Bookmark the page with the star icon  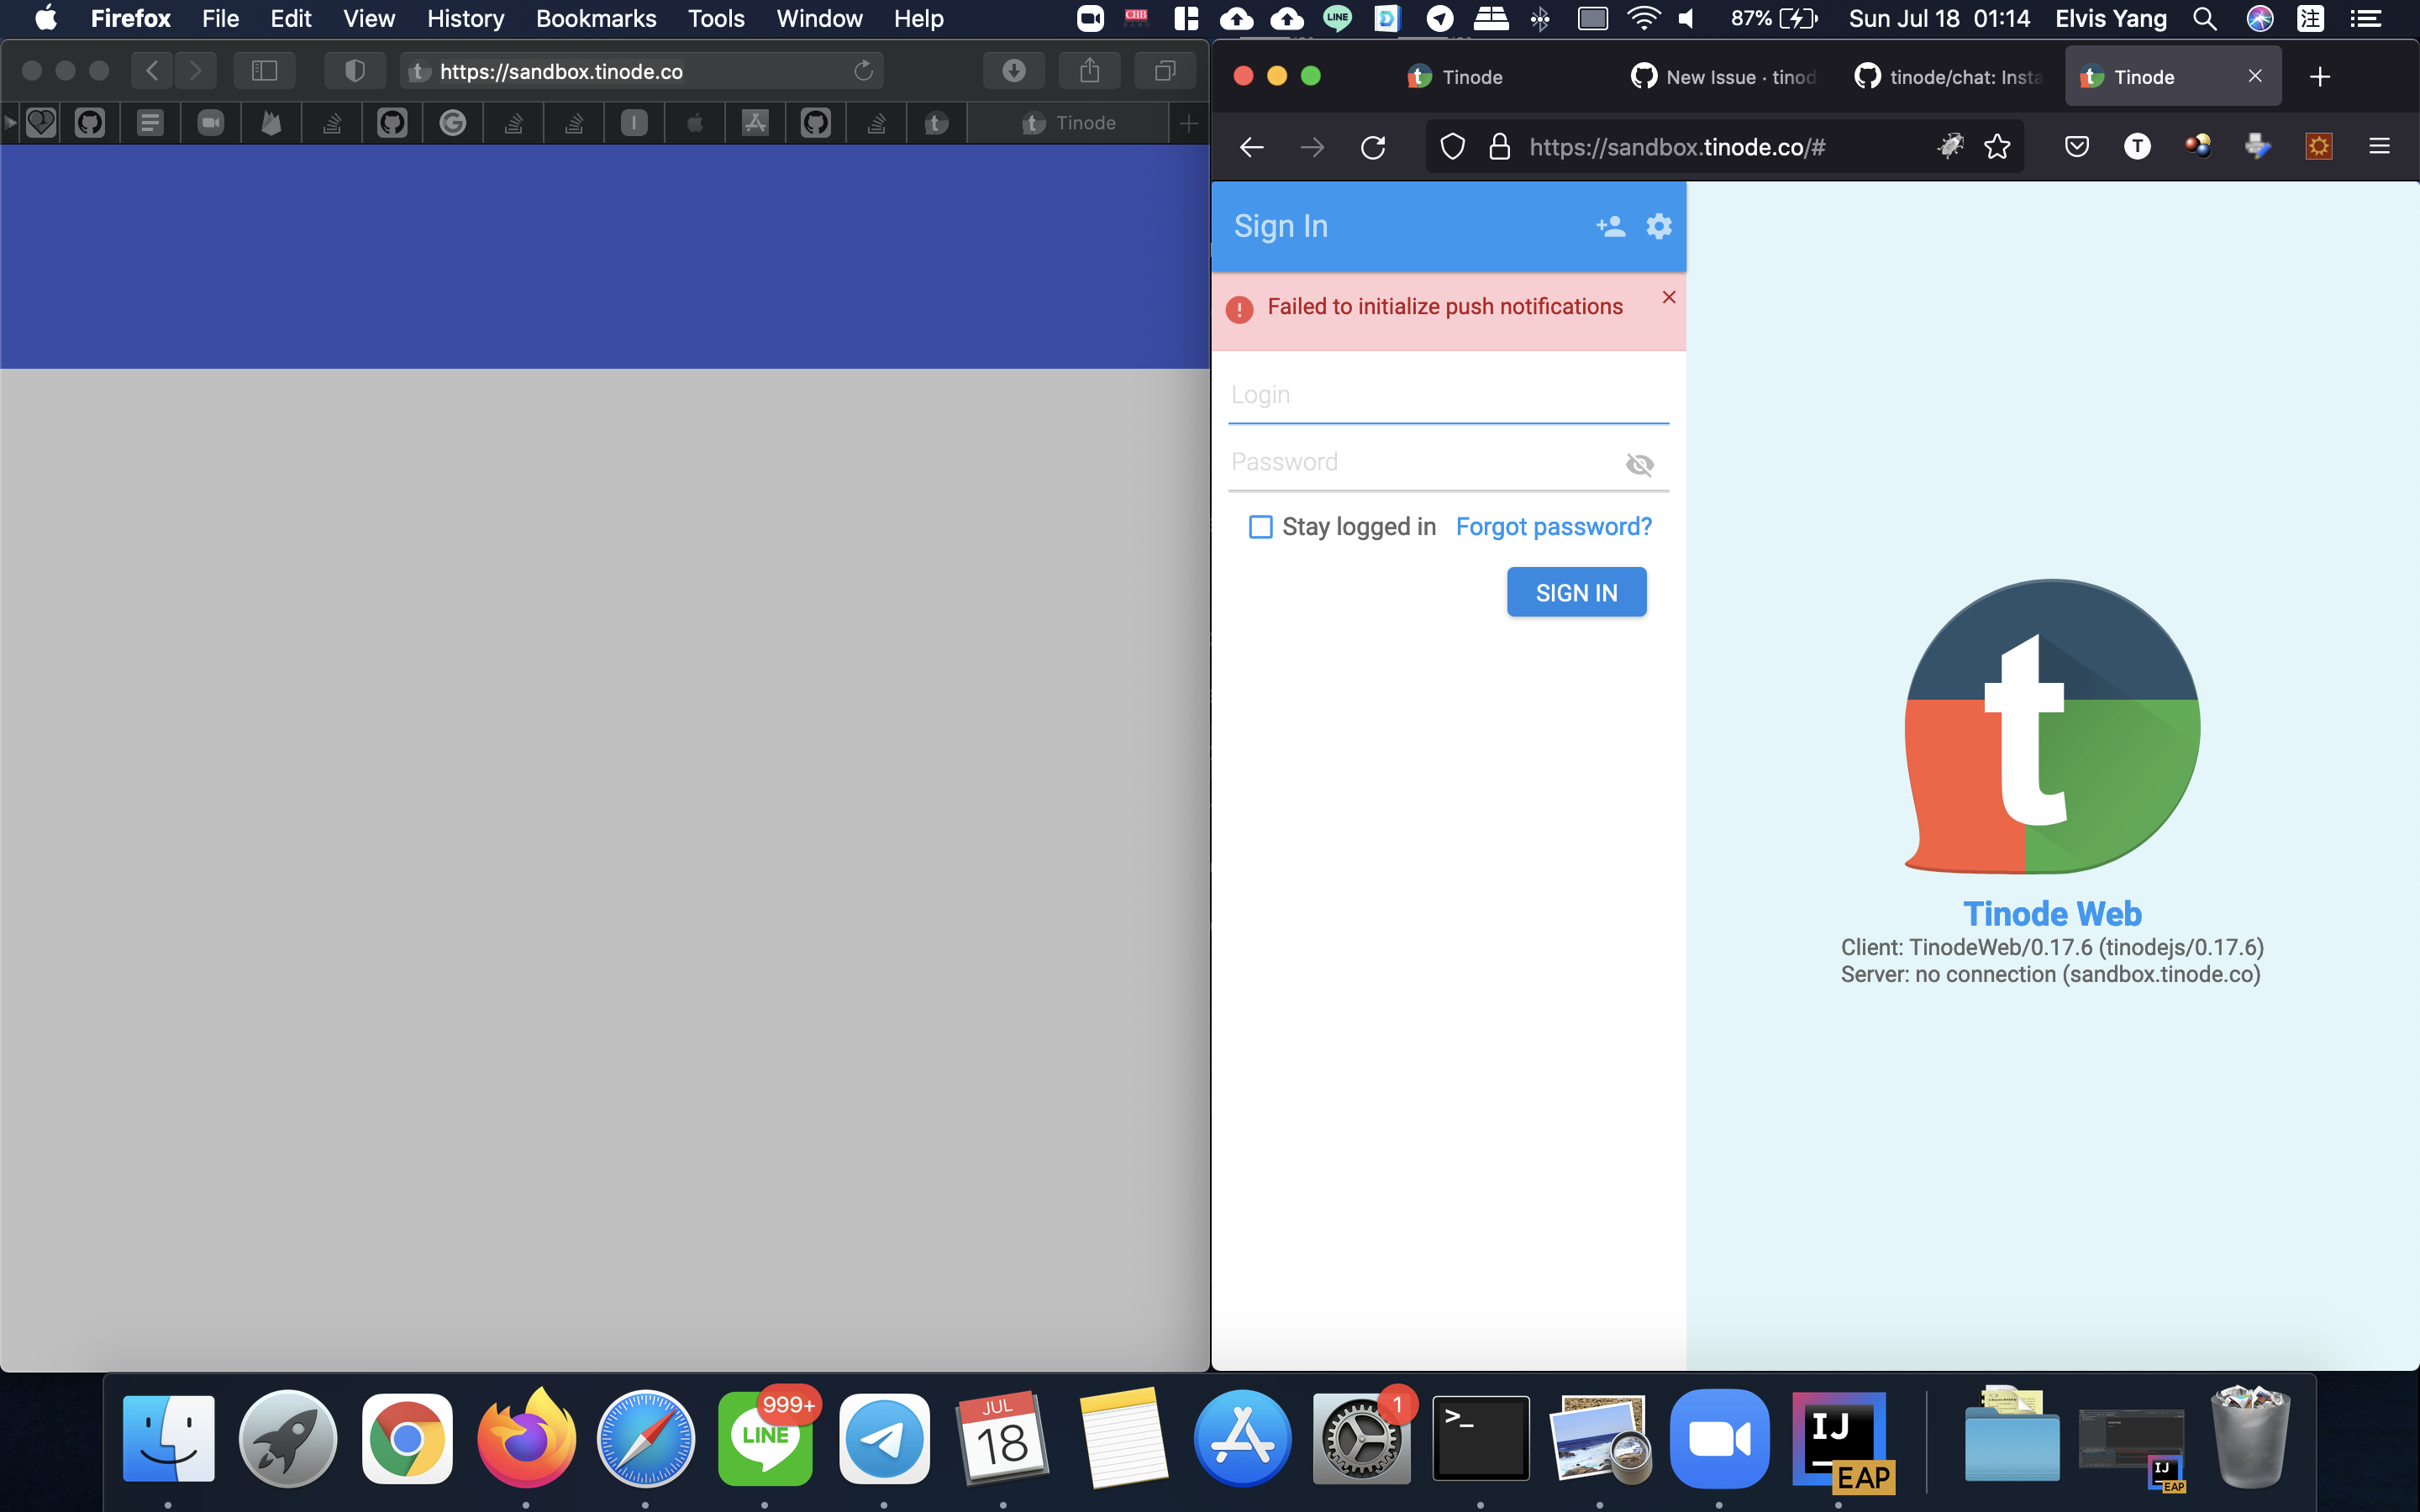1998,146
